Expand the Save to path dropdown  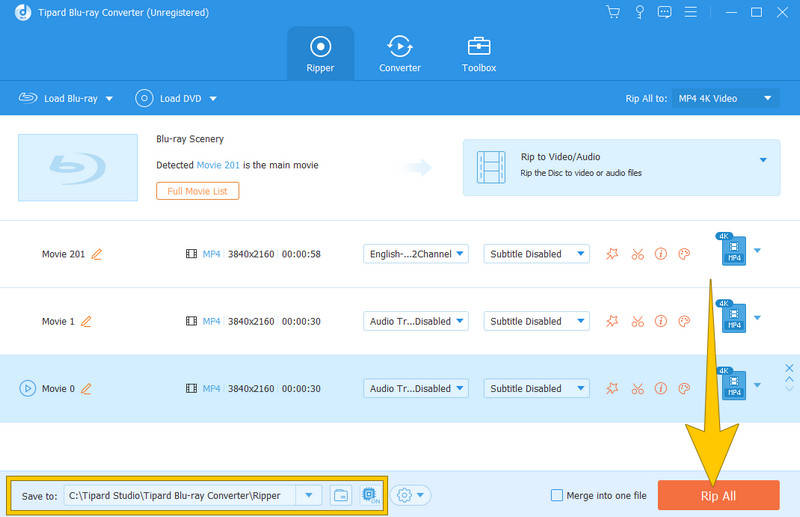pos(309,495)
